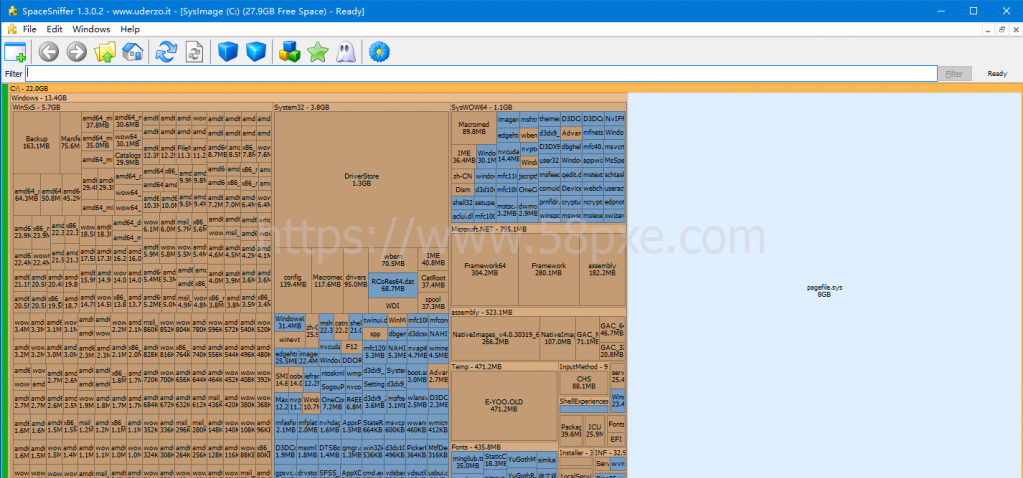This screenshot has width=1023, height=478.
Task: Open a new view window icon
Action: (x=15, y=52)
